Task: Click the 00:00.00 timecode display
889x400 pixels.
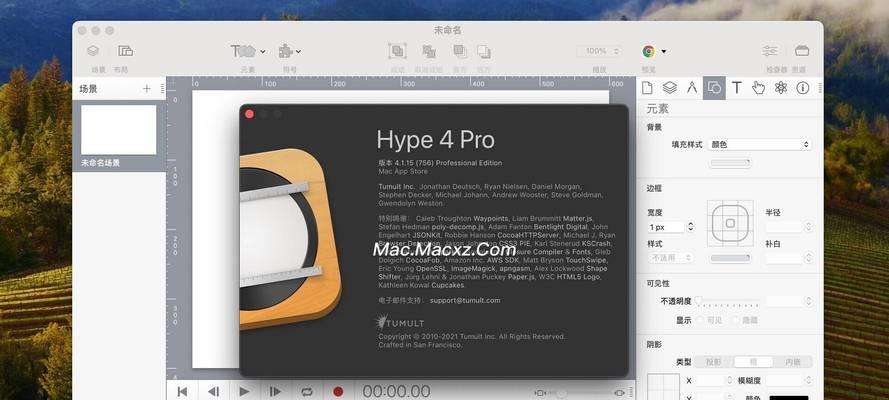Action: (x=396, y=391)
